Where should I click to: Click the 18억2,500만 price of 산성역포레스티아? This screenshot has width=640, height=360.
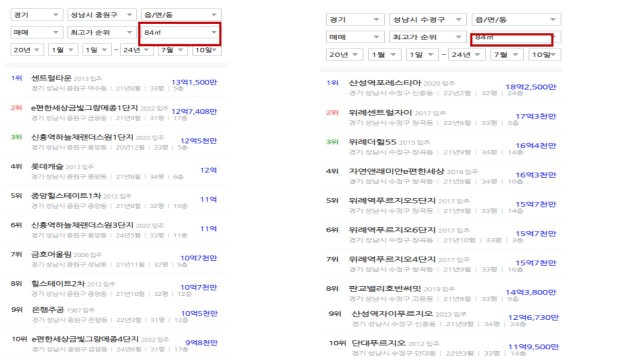531,87
